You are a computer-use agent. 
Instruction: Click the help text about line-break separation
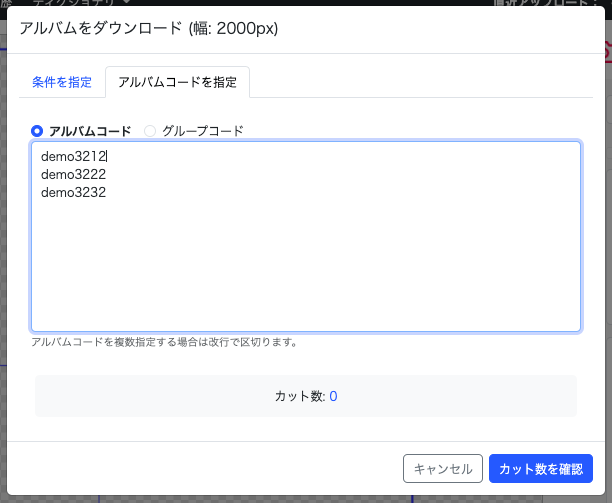[164, 342]
